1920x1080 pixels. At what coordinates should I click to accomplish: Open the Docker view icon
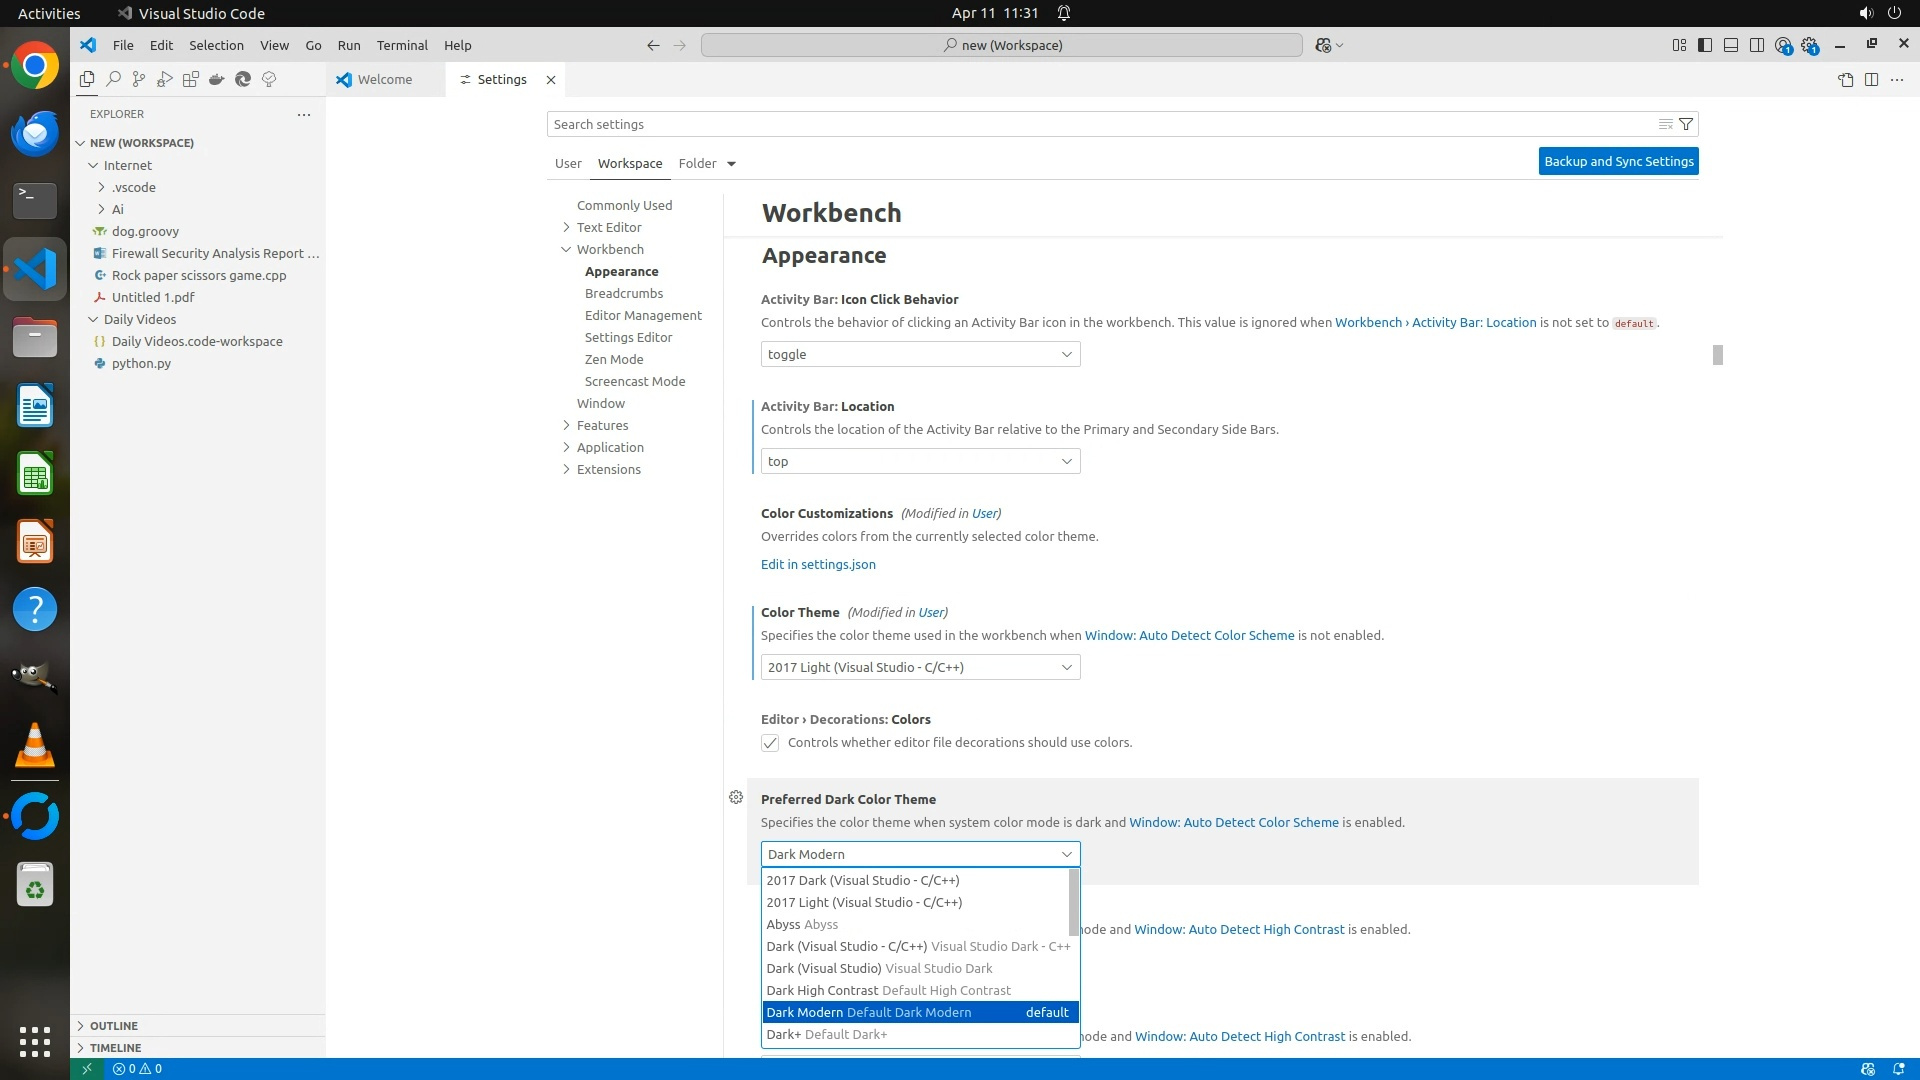pyautogui.click(x=217, y=79)
